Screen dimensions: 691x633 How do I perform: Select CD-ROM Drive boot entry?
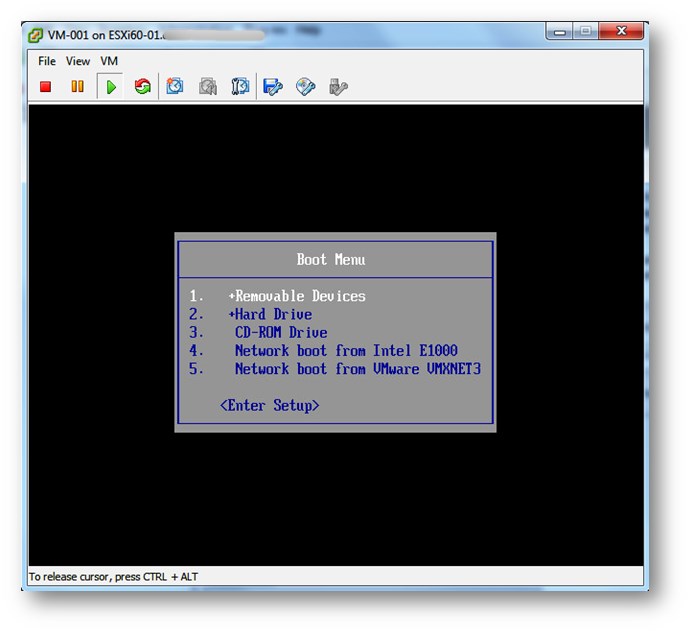[281, 332]
